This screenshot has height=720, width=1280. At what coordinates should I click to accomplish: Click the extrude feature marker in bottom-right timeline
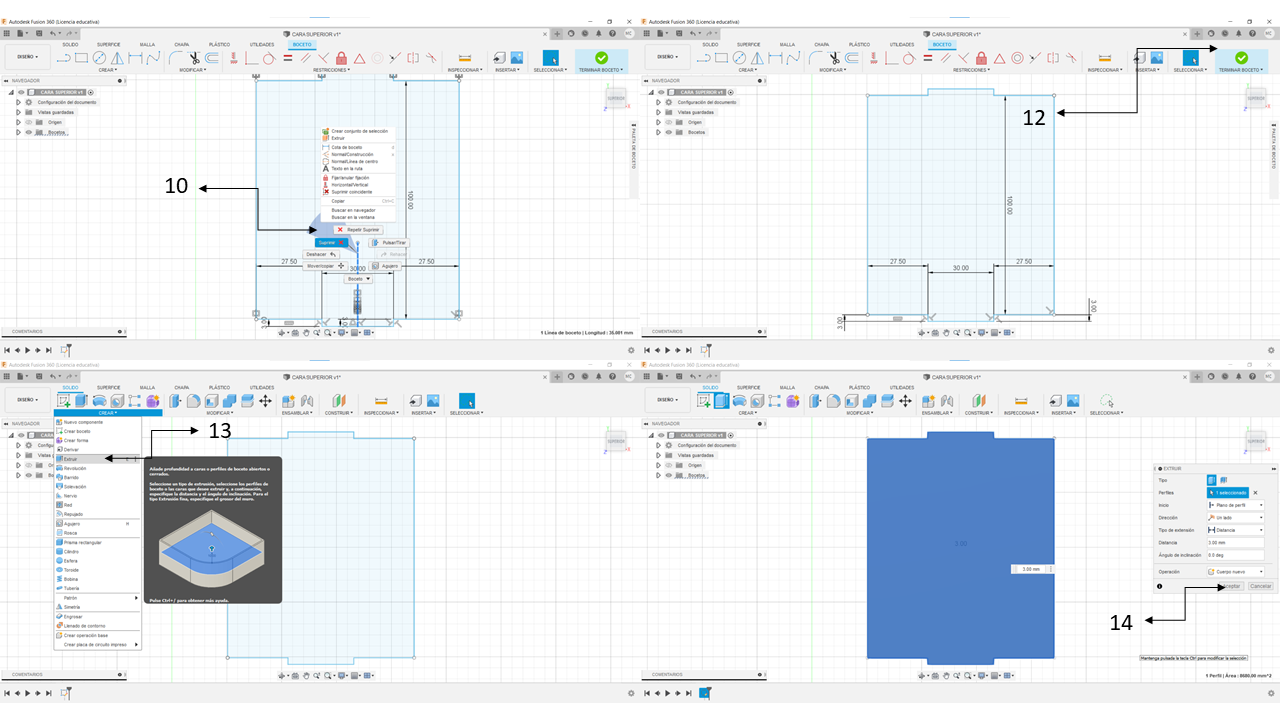tap(705, 692)
